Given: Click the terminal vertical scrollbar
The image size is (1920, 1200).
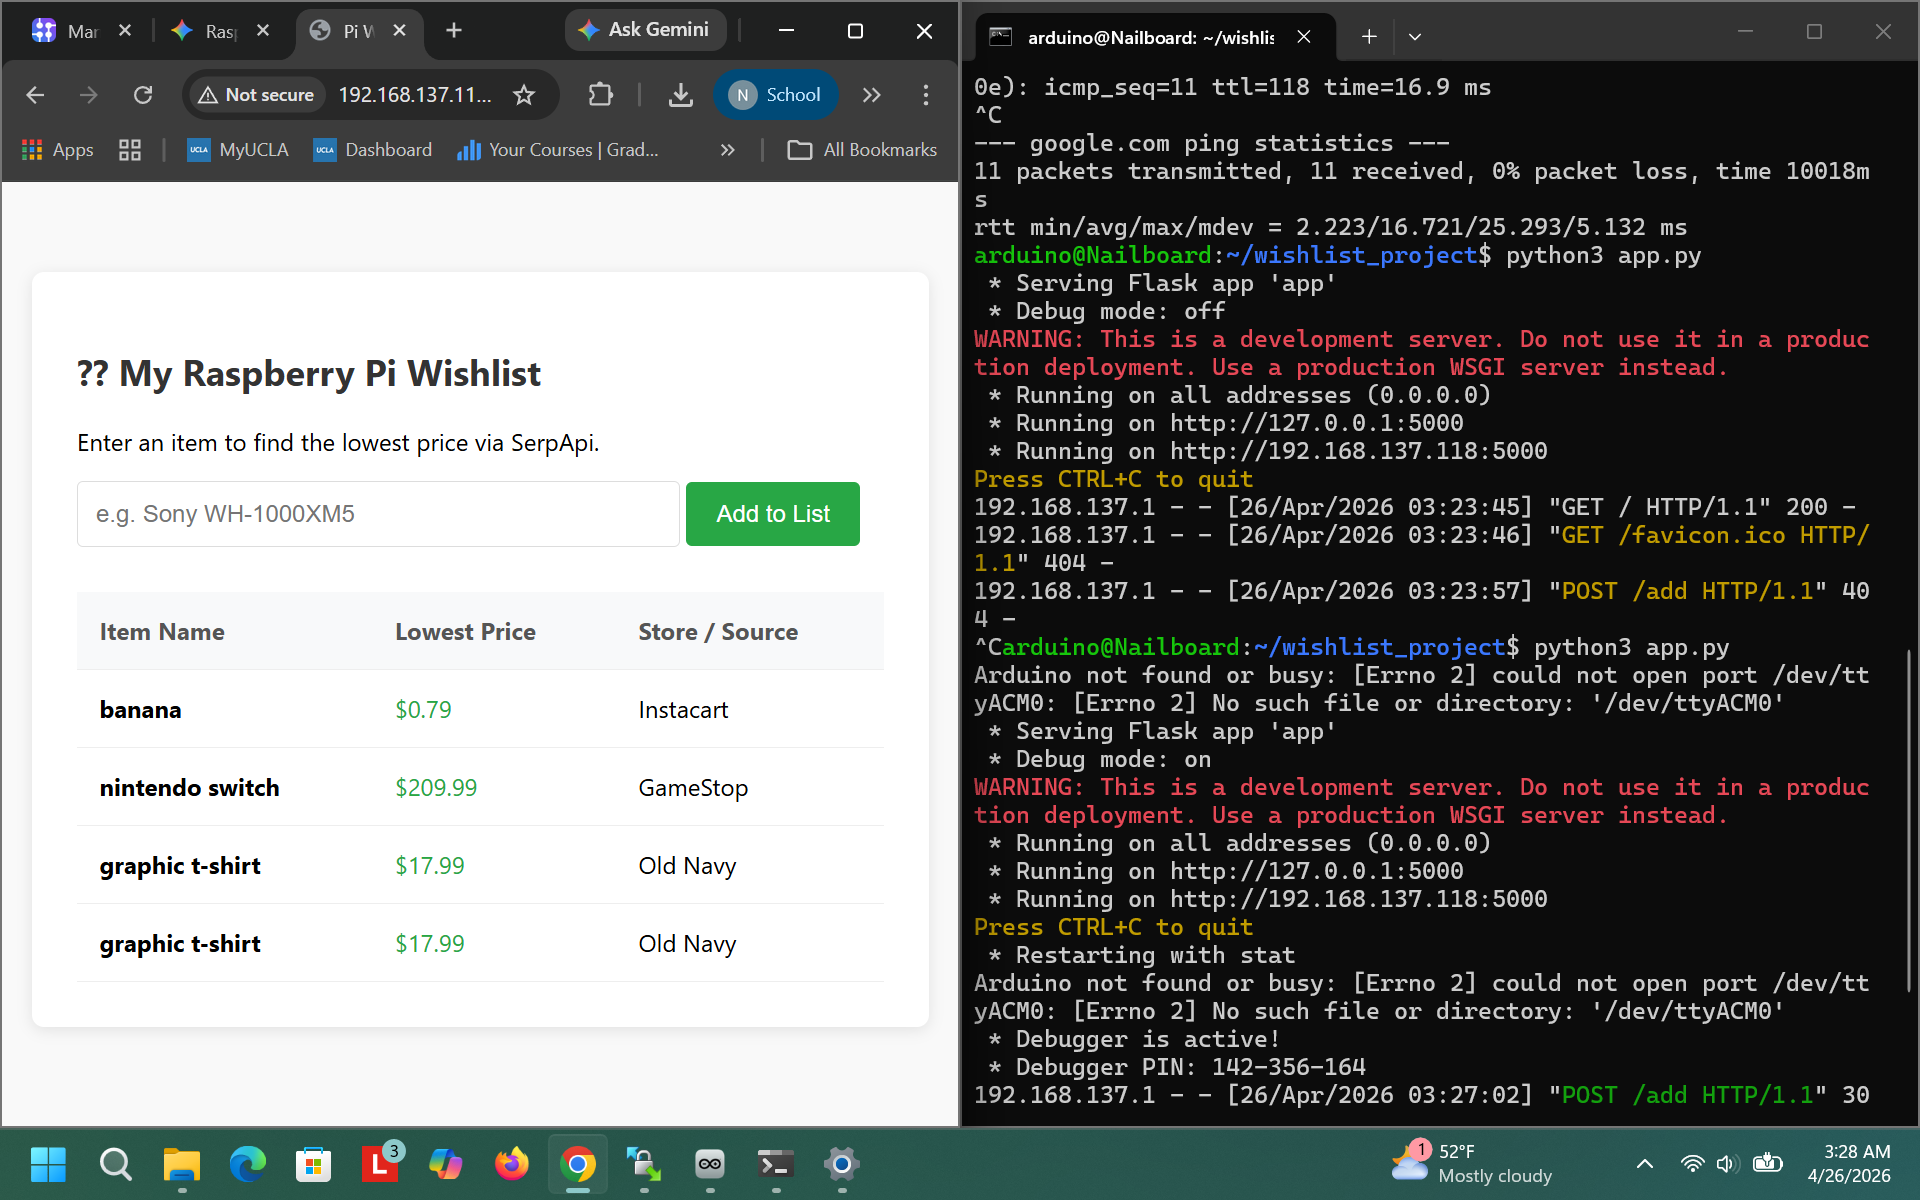Looking at the screenshot, I should (x=1908, y=820).
